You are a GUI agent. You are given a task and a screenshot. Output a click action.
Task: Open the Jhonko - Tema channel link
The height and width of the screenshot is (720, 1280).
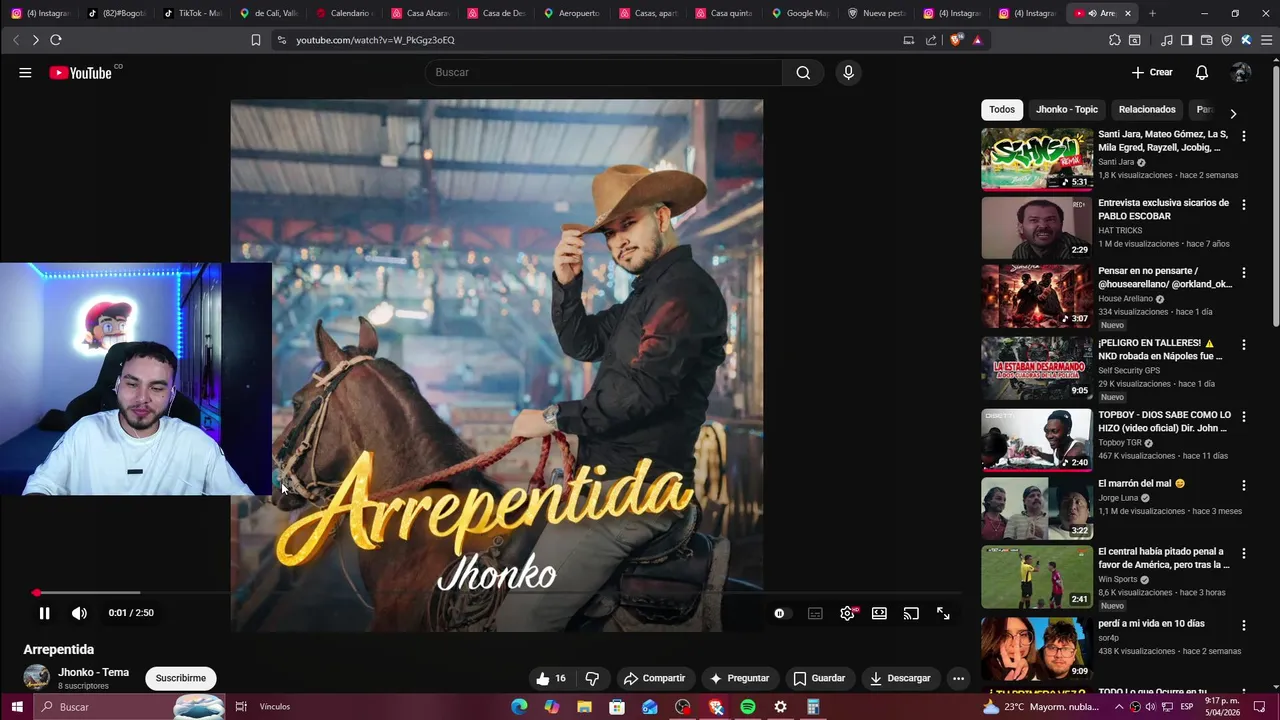(93, 672)
